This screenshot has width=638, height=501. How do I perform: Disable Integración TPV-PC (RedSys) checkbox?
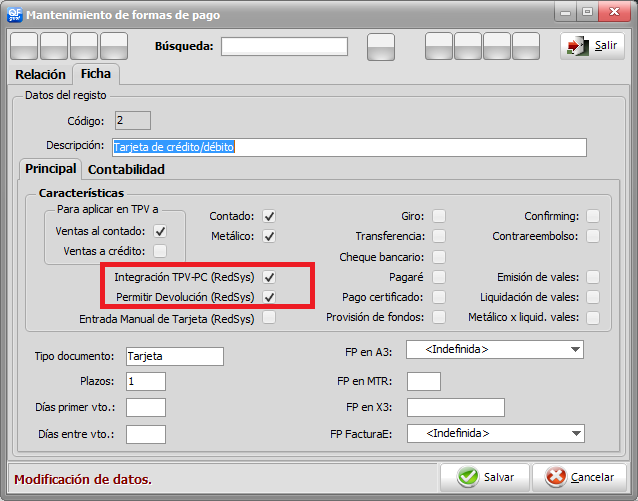tap(269, 277)
